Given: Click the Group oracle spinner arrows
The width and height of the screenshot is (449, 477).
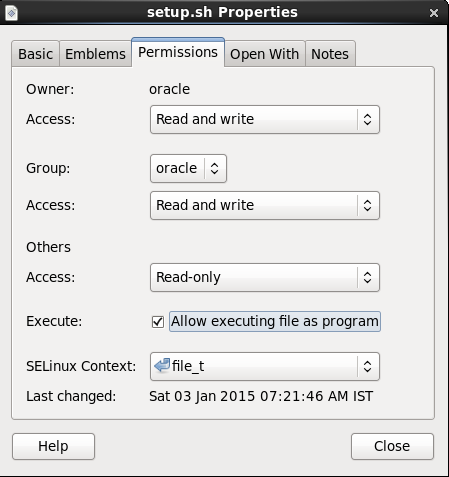Looking at the screenshot, I should click(x=214, y=168).
